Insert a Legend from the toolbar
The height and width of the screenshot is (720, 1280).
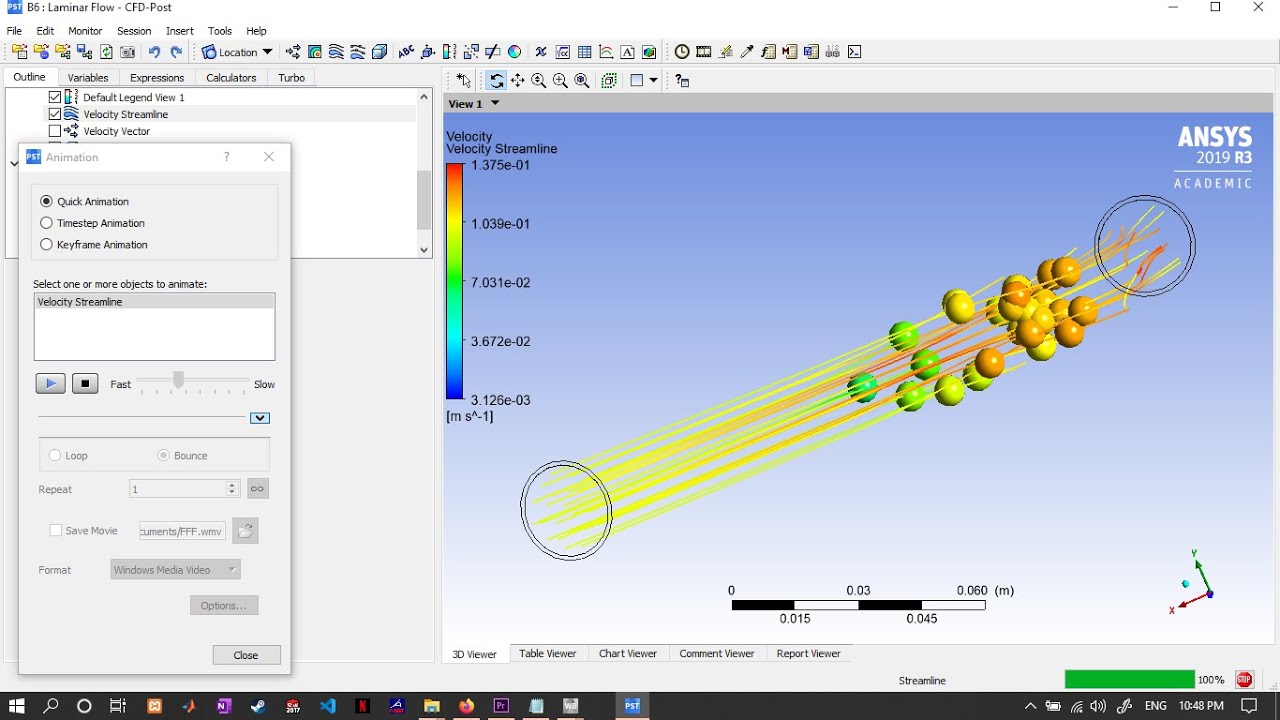[x=449, y=52]
